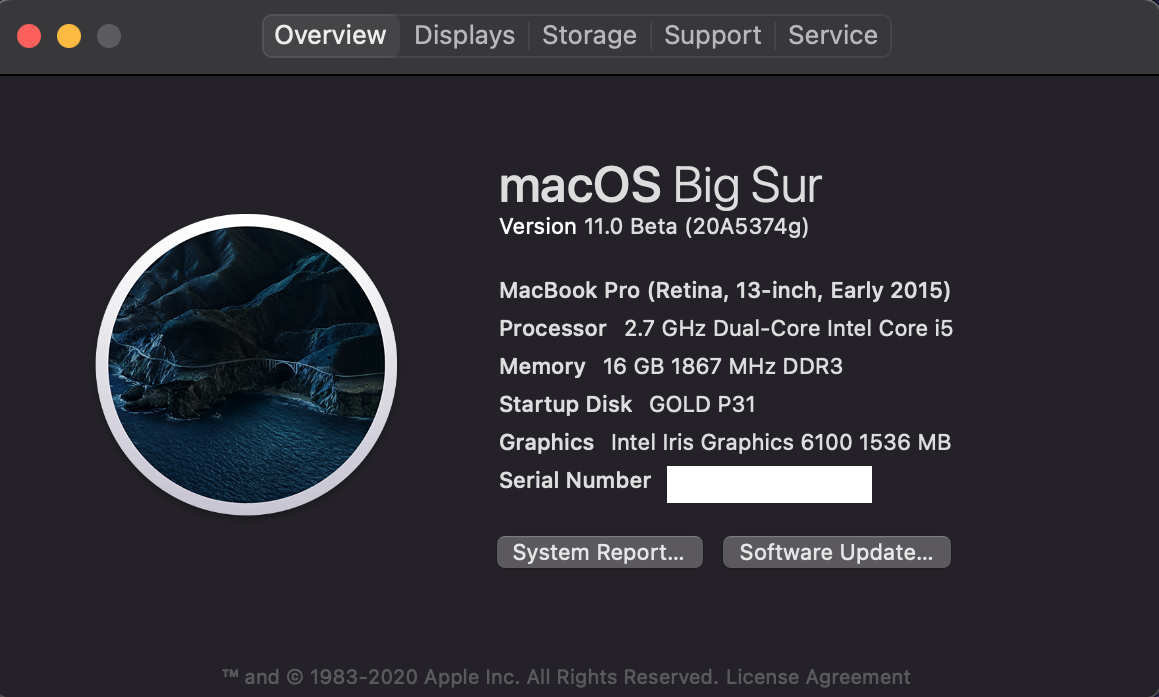Select the Overview tab
This screenshot has width=1159, height=697.
[330, 35]
